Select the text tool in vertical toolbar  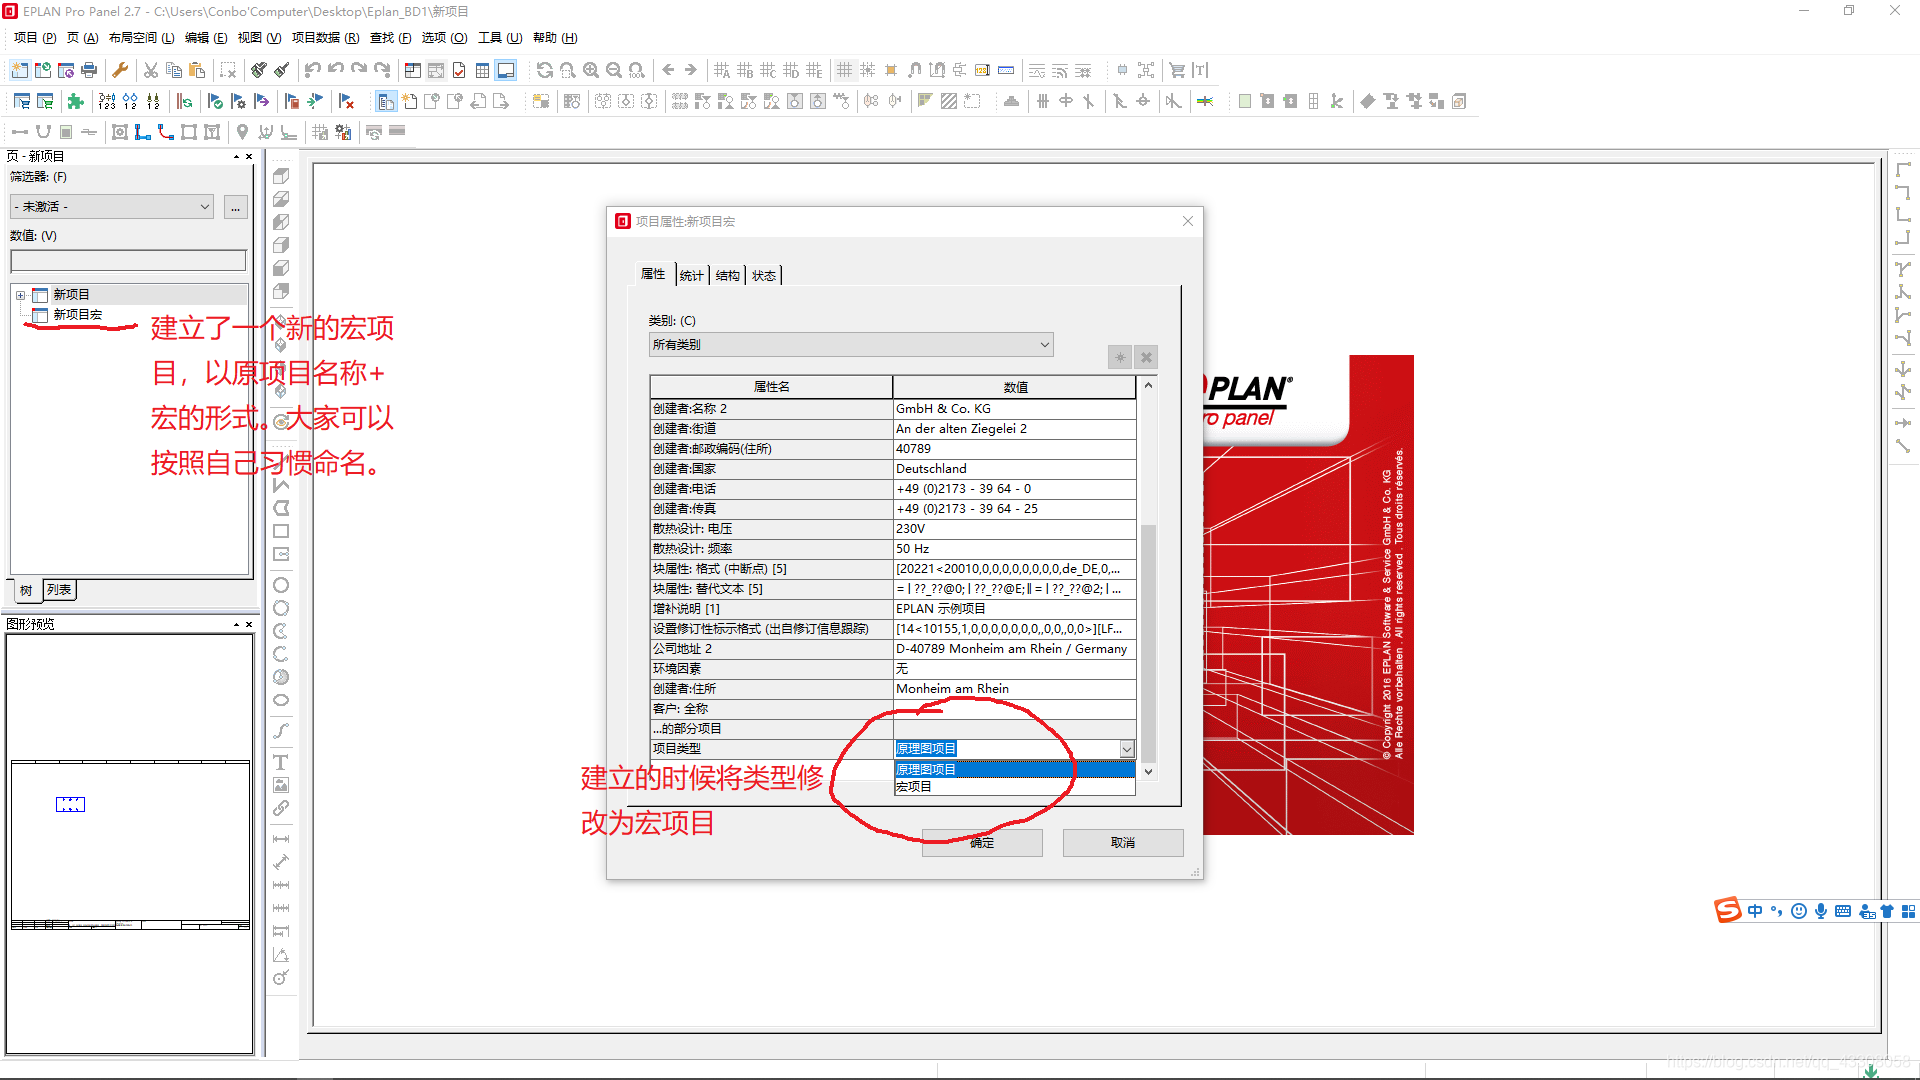click(281, 762)
